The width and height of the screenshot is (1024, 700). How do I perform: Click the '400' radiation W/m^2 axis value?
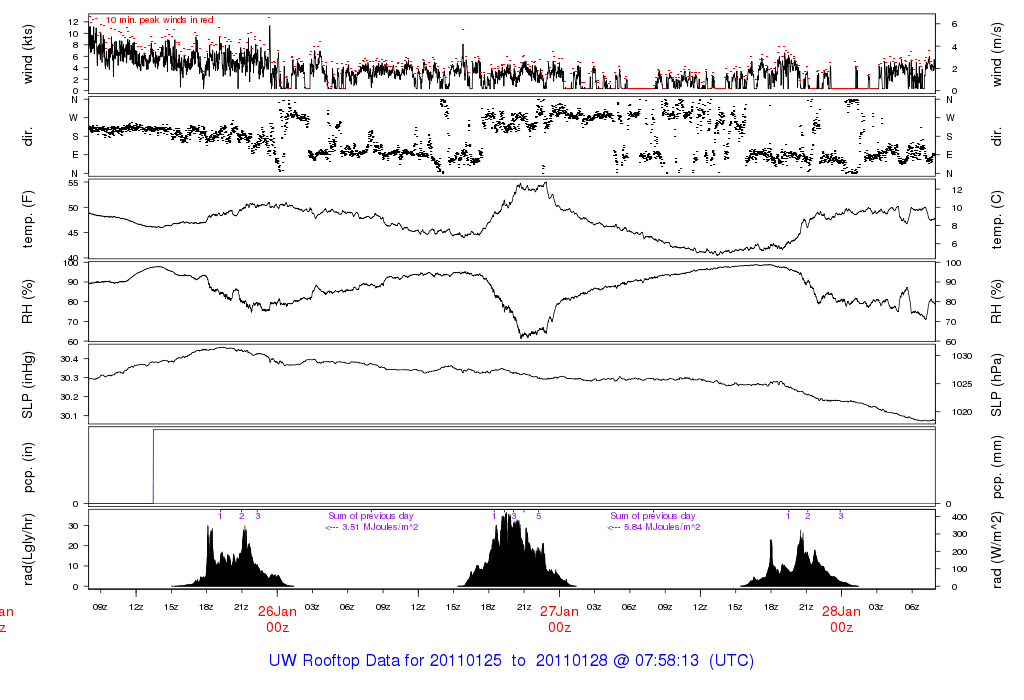[959, 517]
